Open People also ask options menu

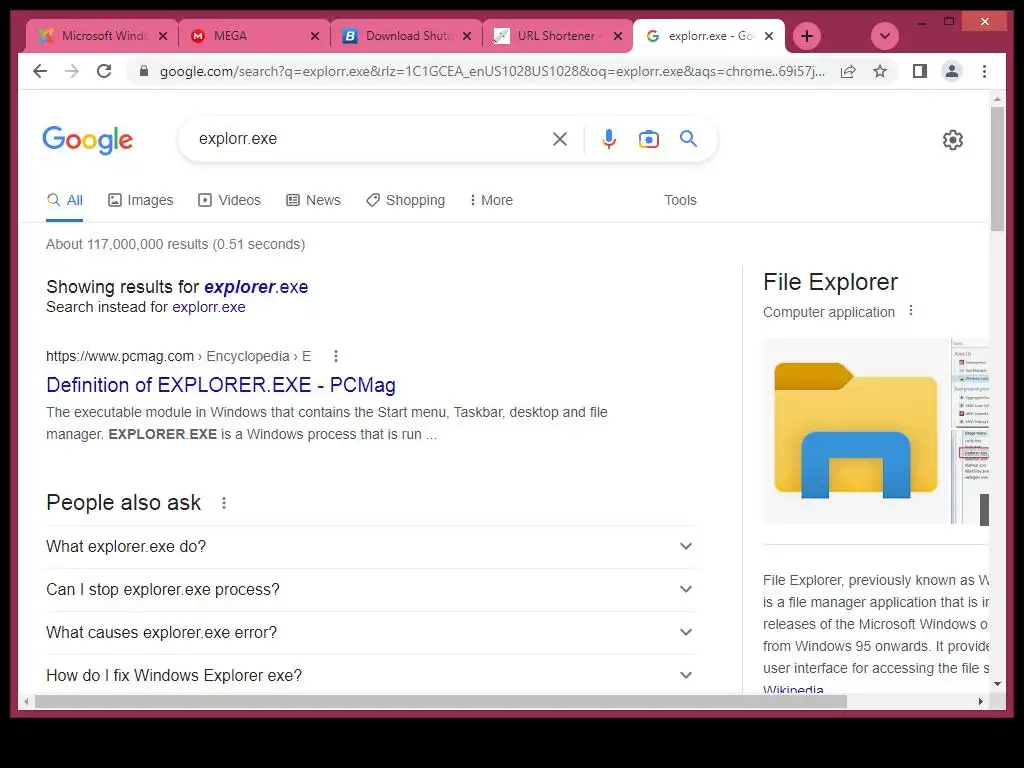[224, 503]
